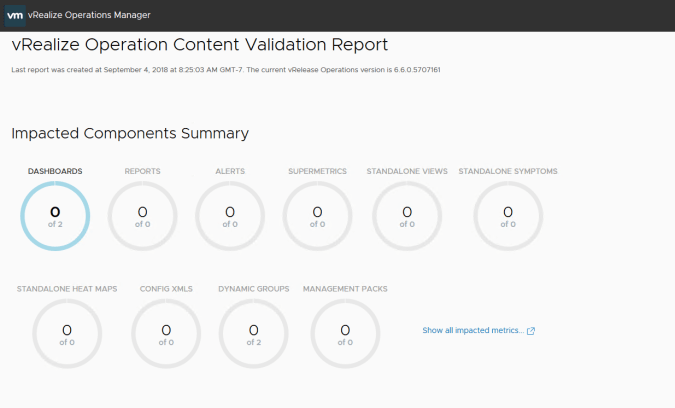Click the STANDALONE SYMPTOMS label
This screenshot has height=408, width=675.
coord(508,171)
